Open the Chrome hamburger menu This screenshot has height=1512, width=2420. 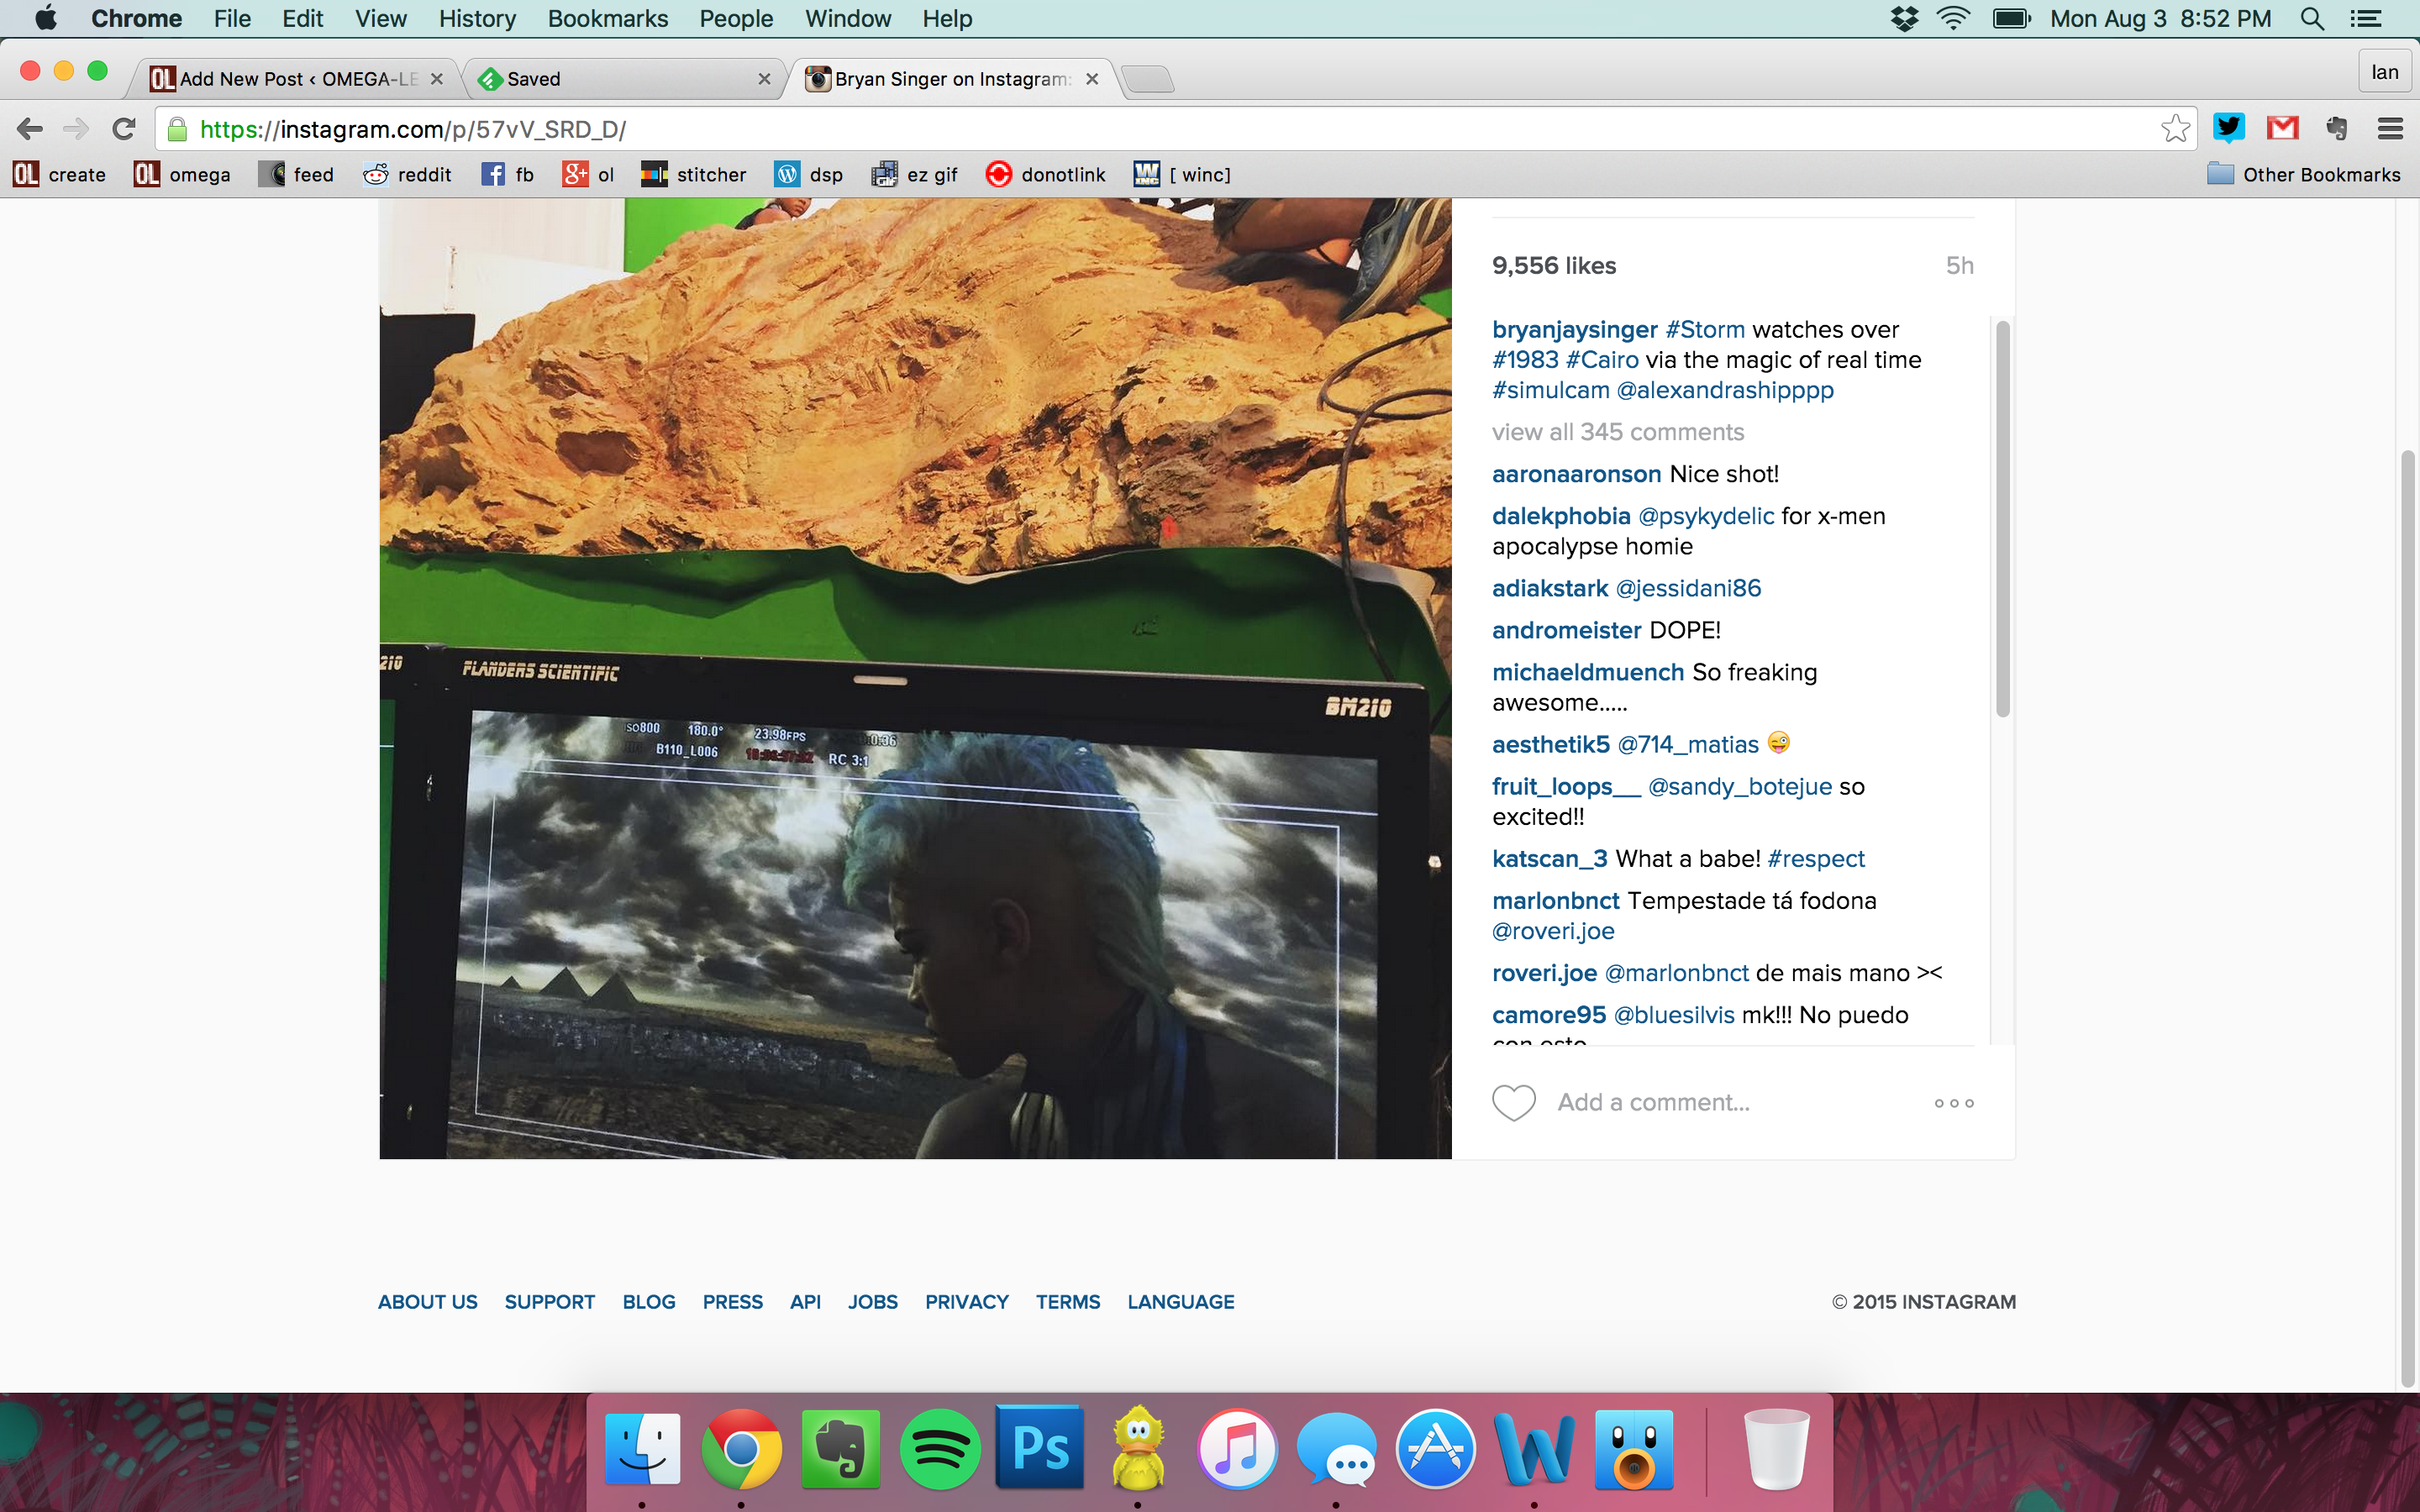pos(2390,128)
